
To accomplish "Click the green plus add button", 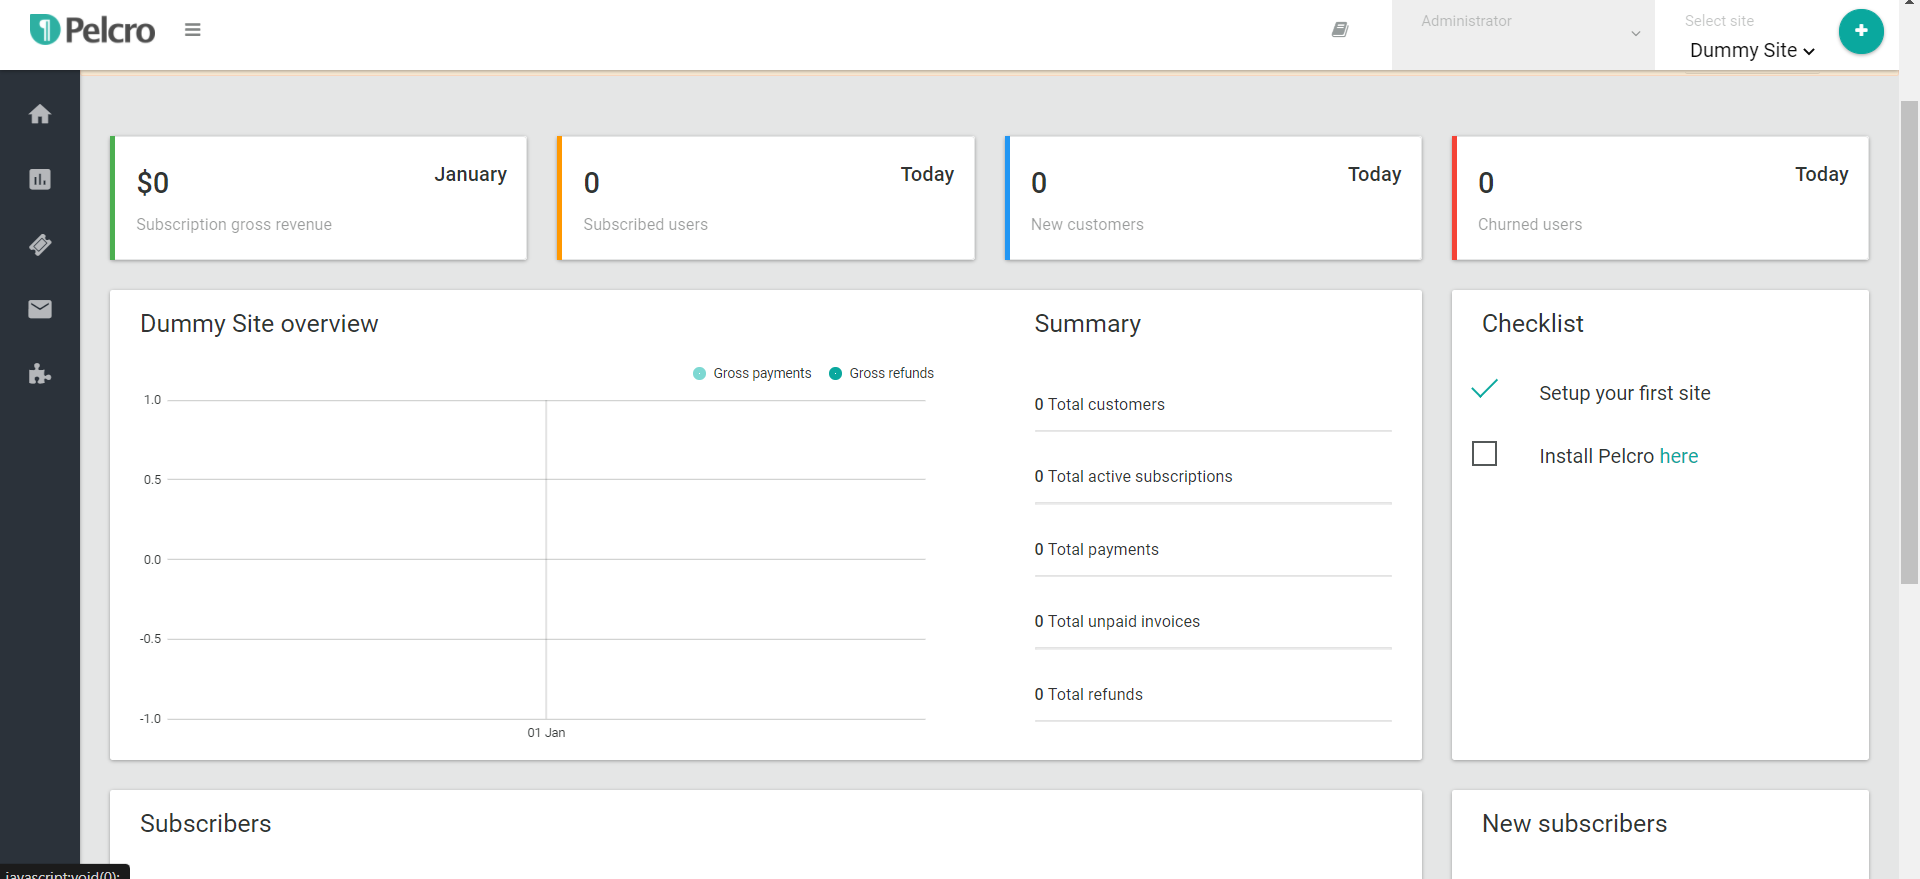I will click(x=1860, y=31).
